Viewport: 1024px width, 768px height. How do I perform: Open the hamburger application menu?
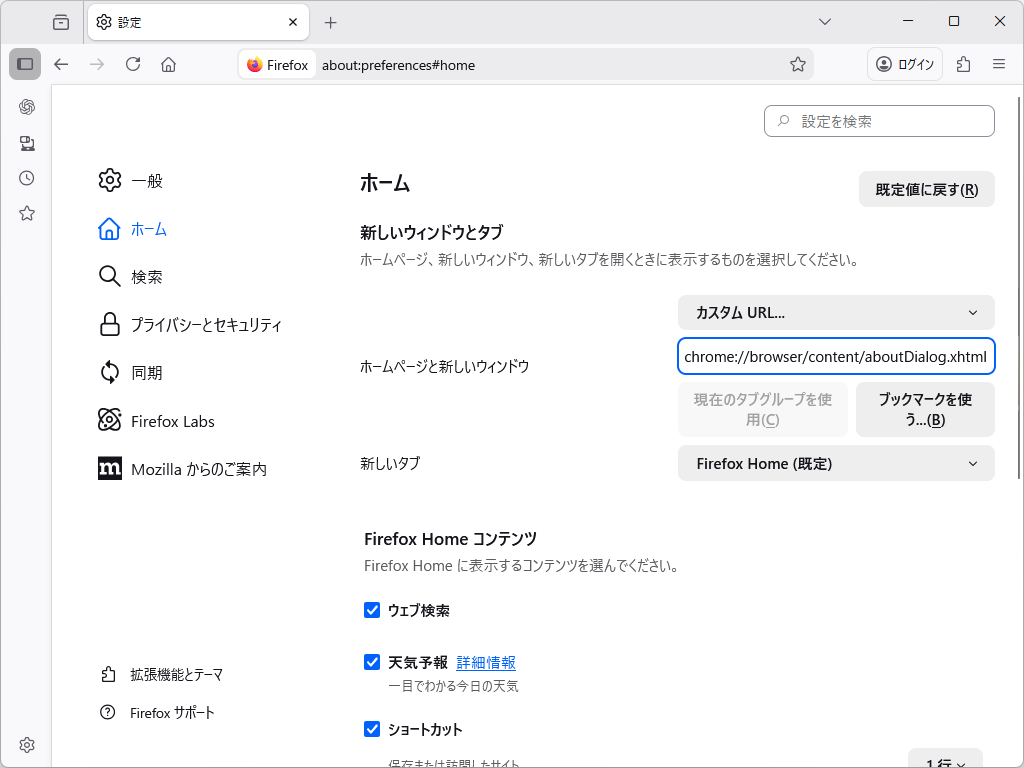999,64
